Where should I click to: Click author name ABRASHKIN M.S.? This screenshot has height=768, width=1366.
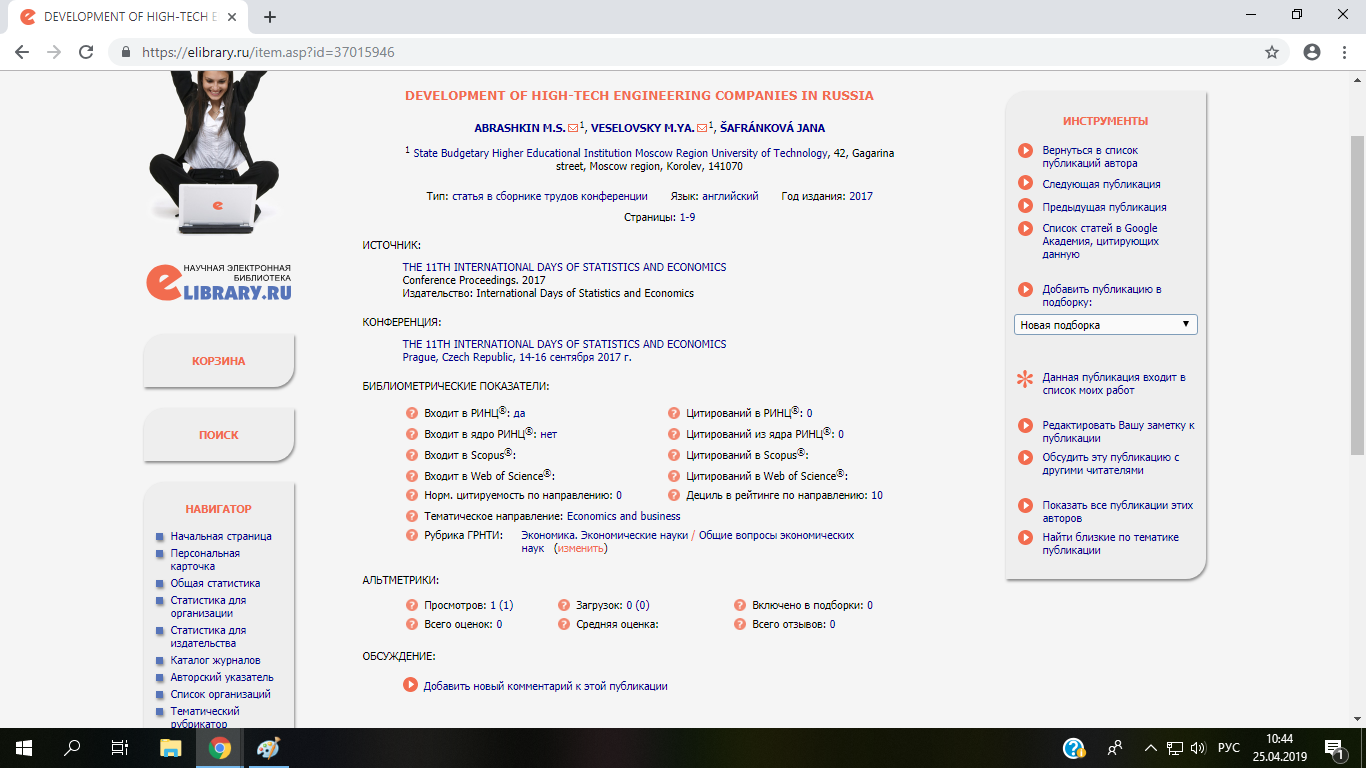point(520,128)
